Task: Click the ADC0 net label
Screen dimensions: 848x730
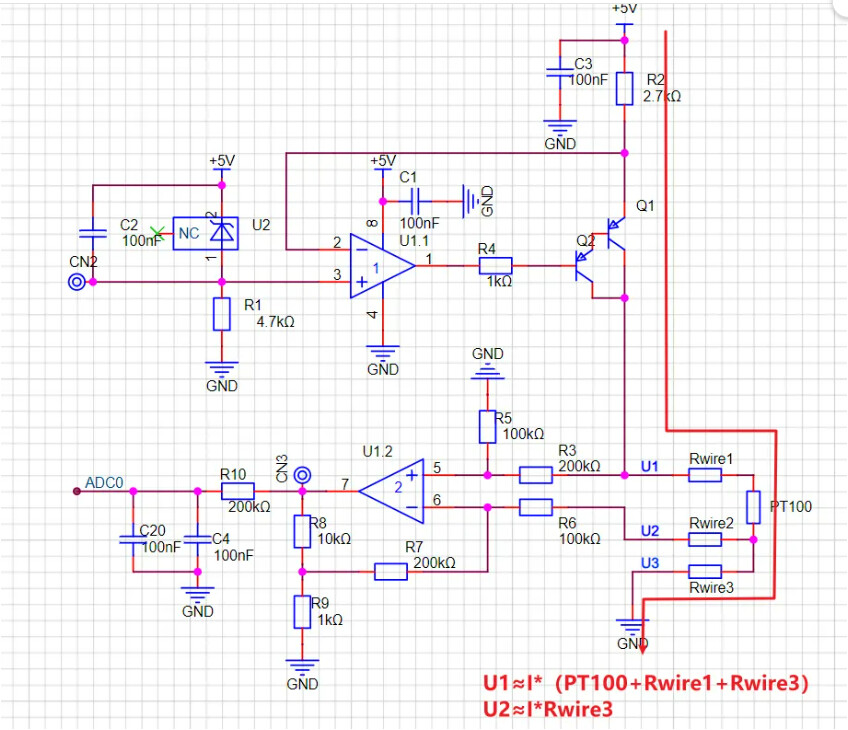Action: click(104, 482)
